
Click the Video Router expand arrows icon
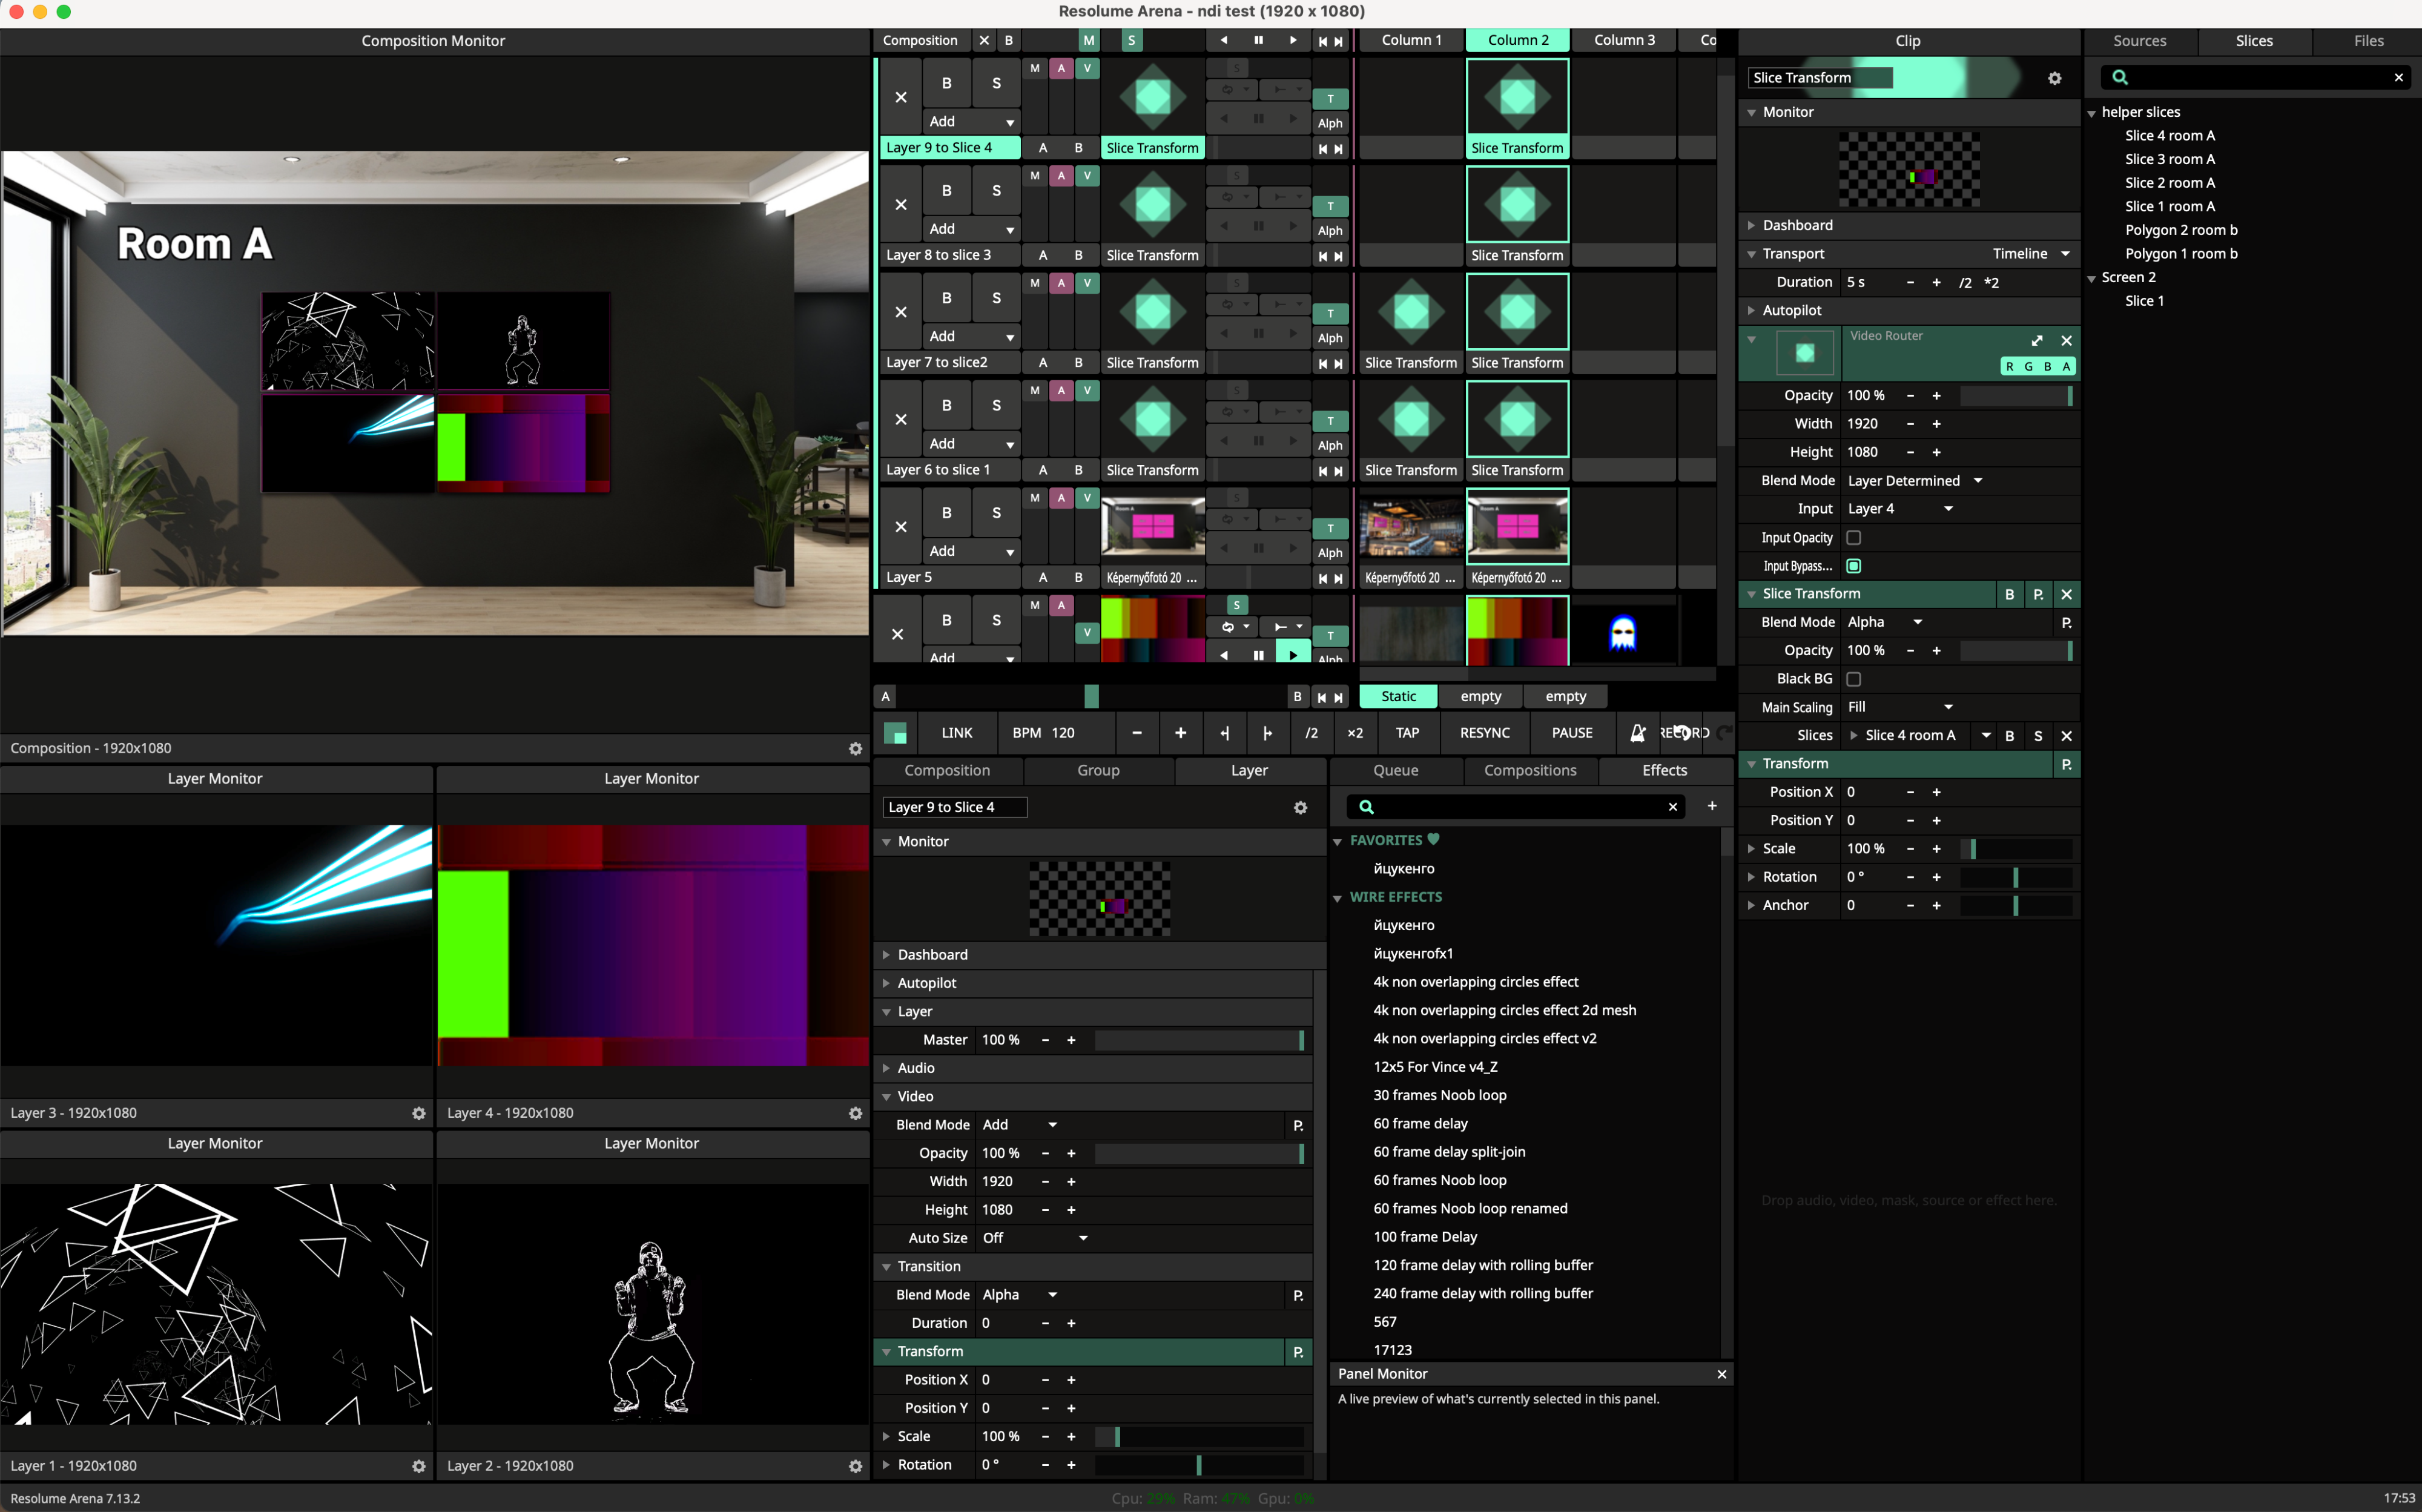click(2037, 340)
